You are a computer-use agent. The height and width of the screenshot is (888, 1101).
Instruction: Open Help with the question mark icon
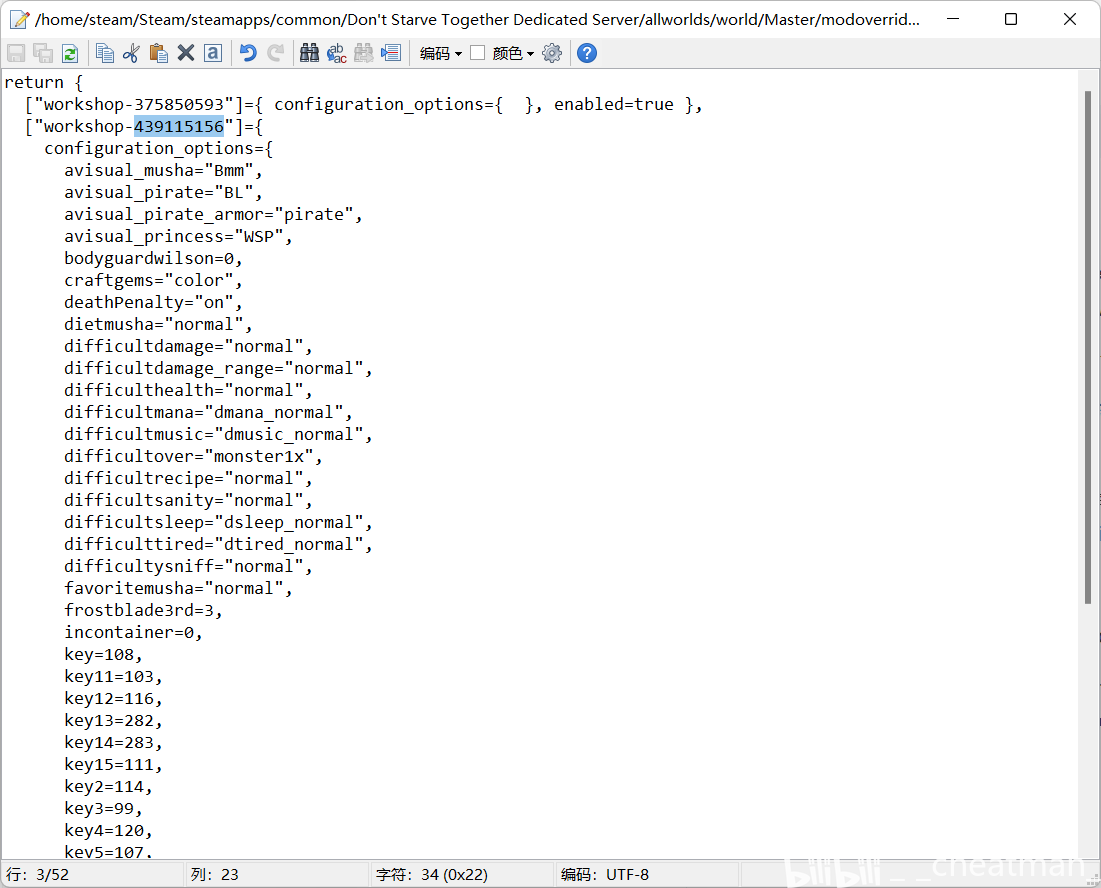[x=587, y=53]
